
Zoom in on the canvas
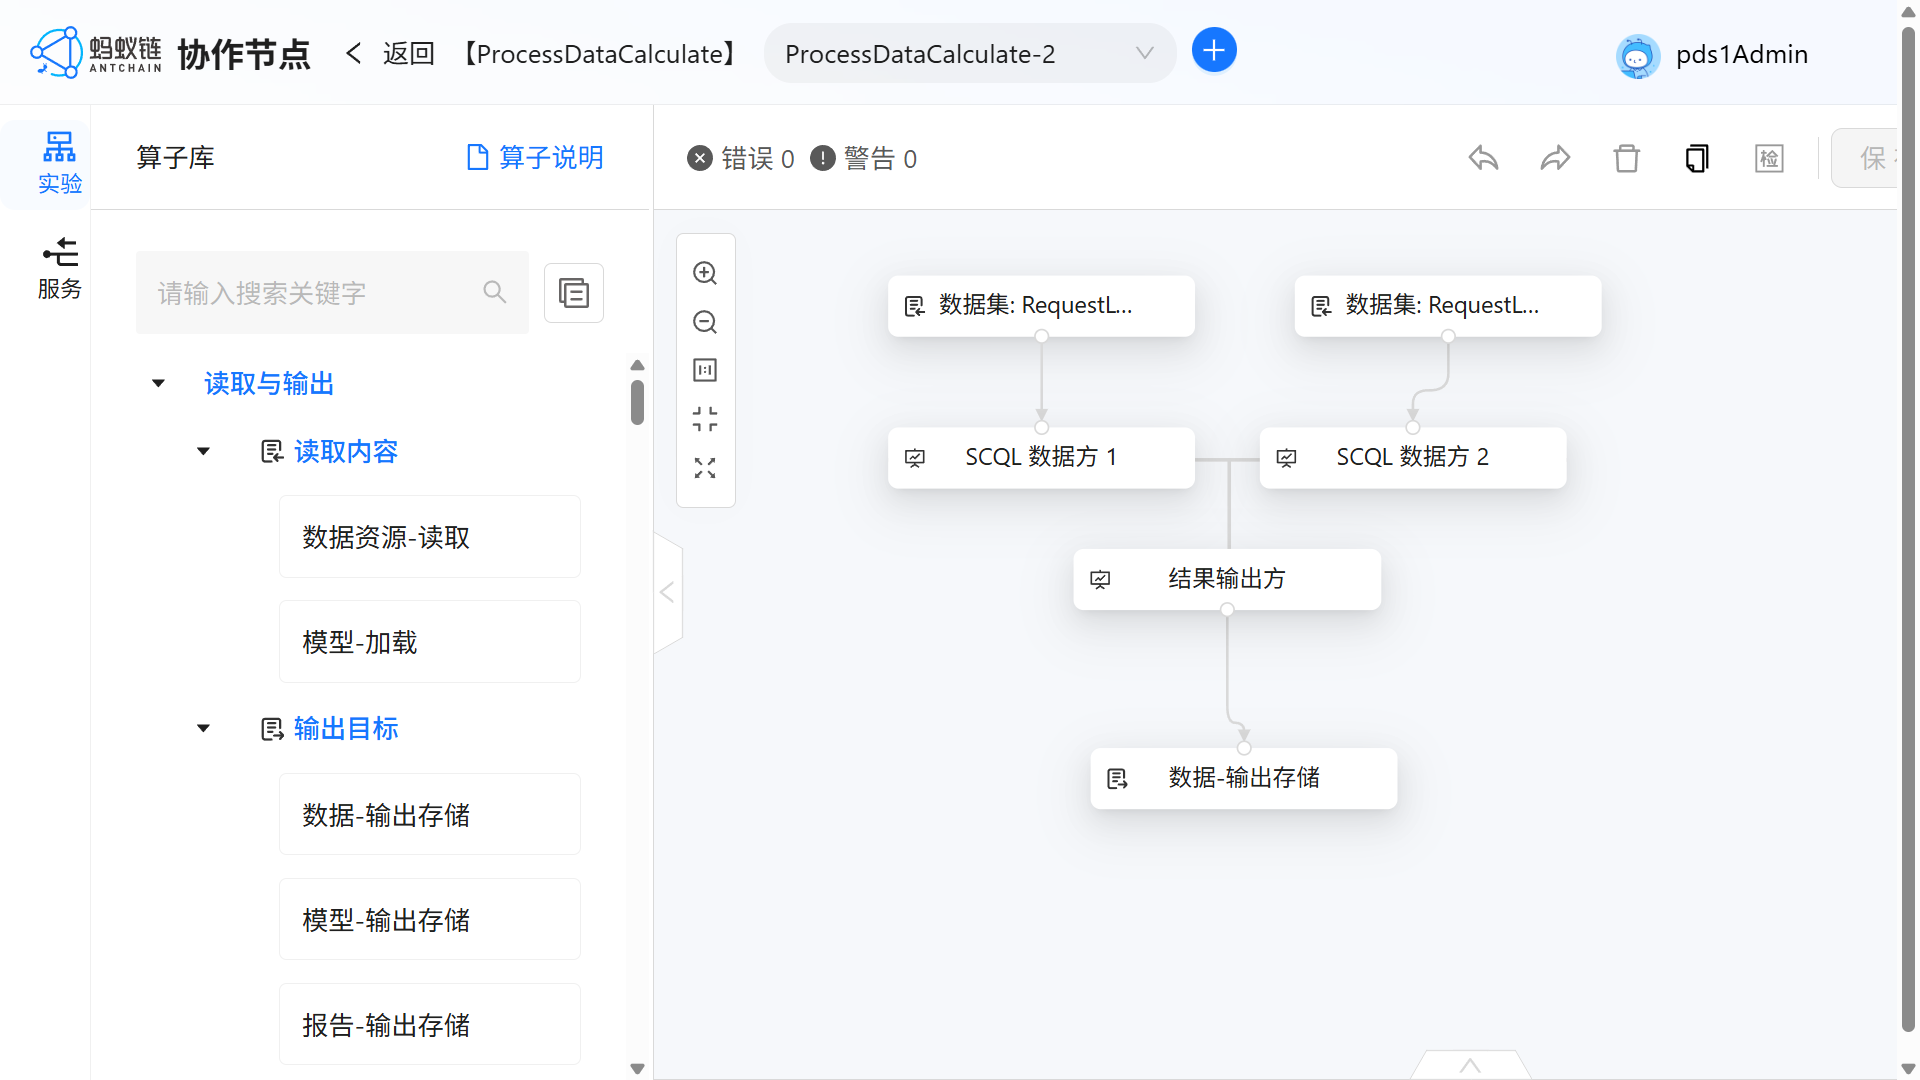coord(705,272)
